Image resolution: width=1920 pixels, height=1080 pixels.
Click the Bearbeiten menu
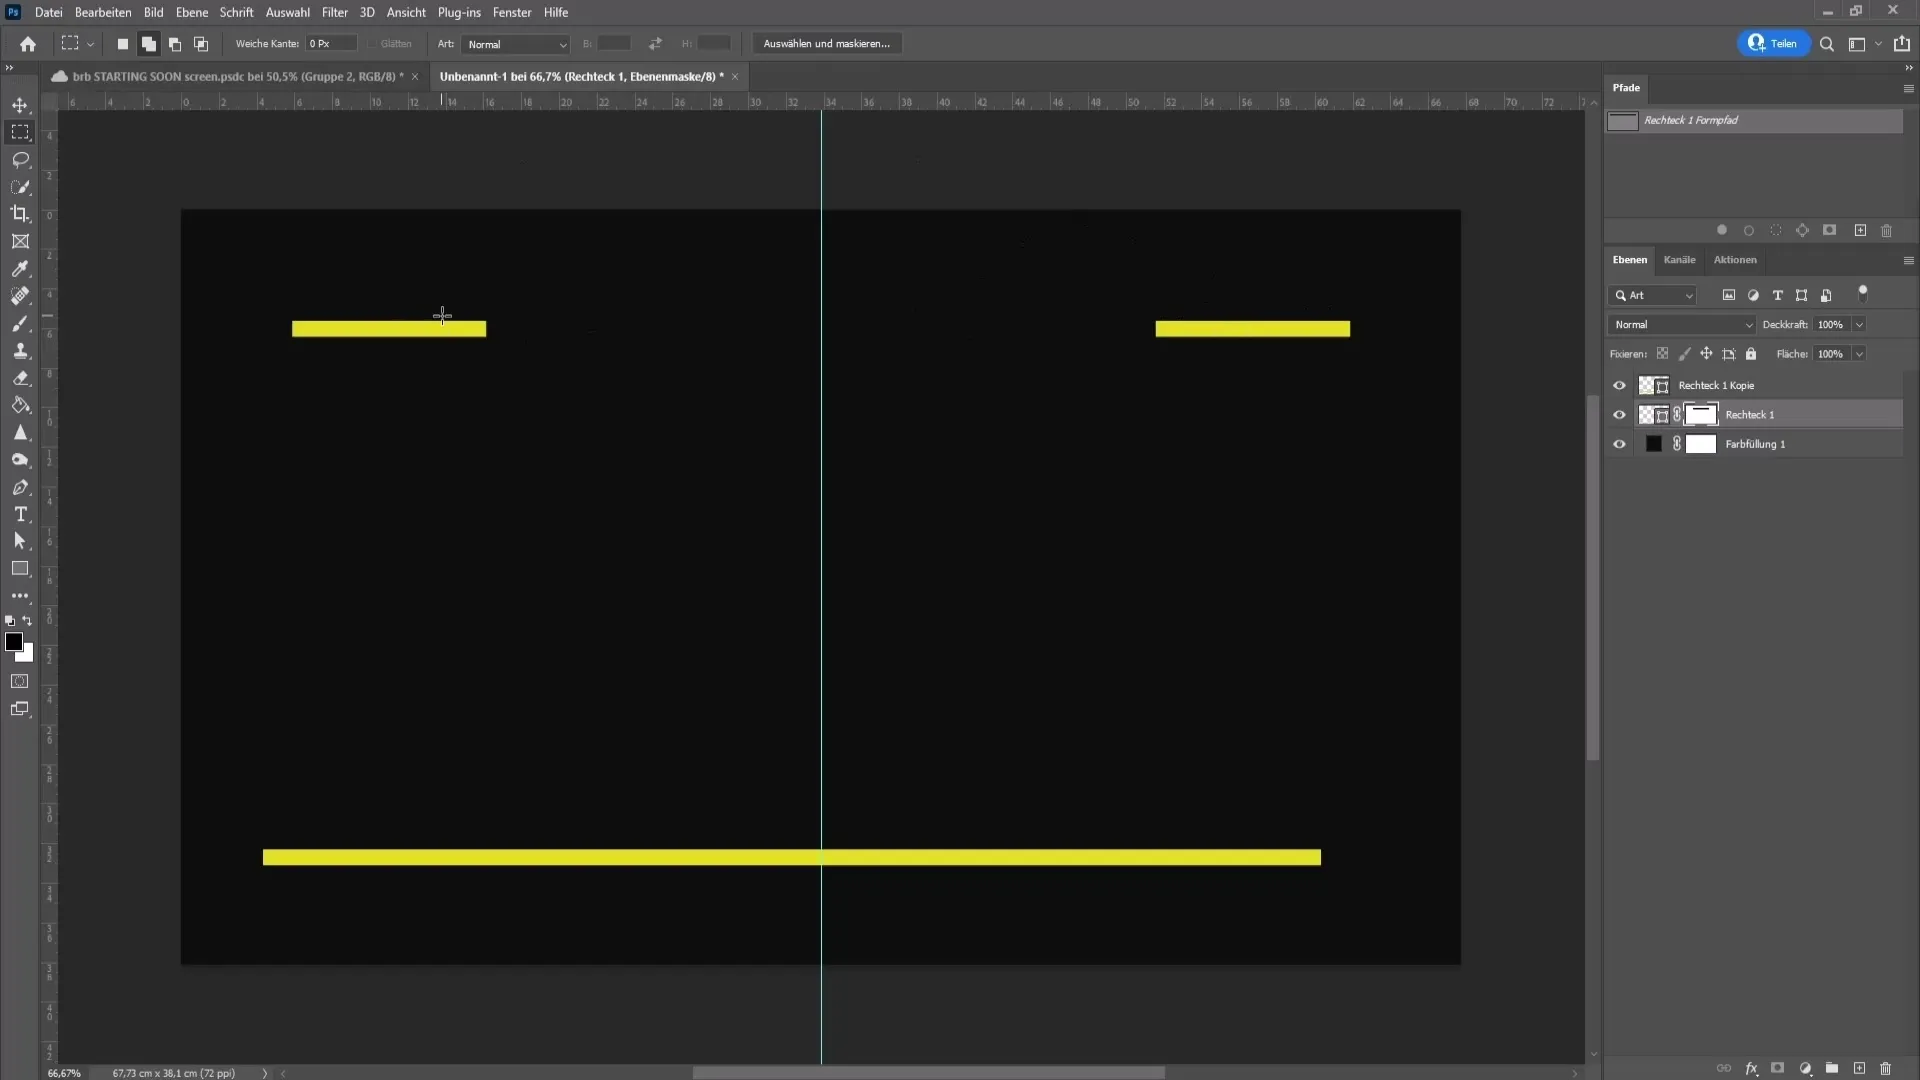tap(103, 12)
